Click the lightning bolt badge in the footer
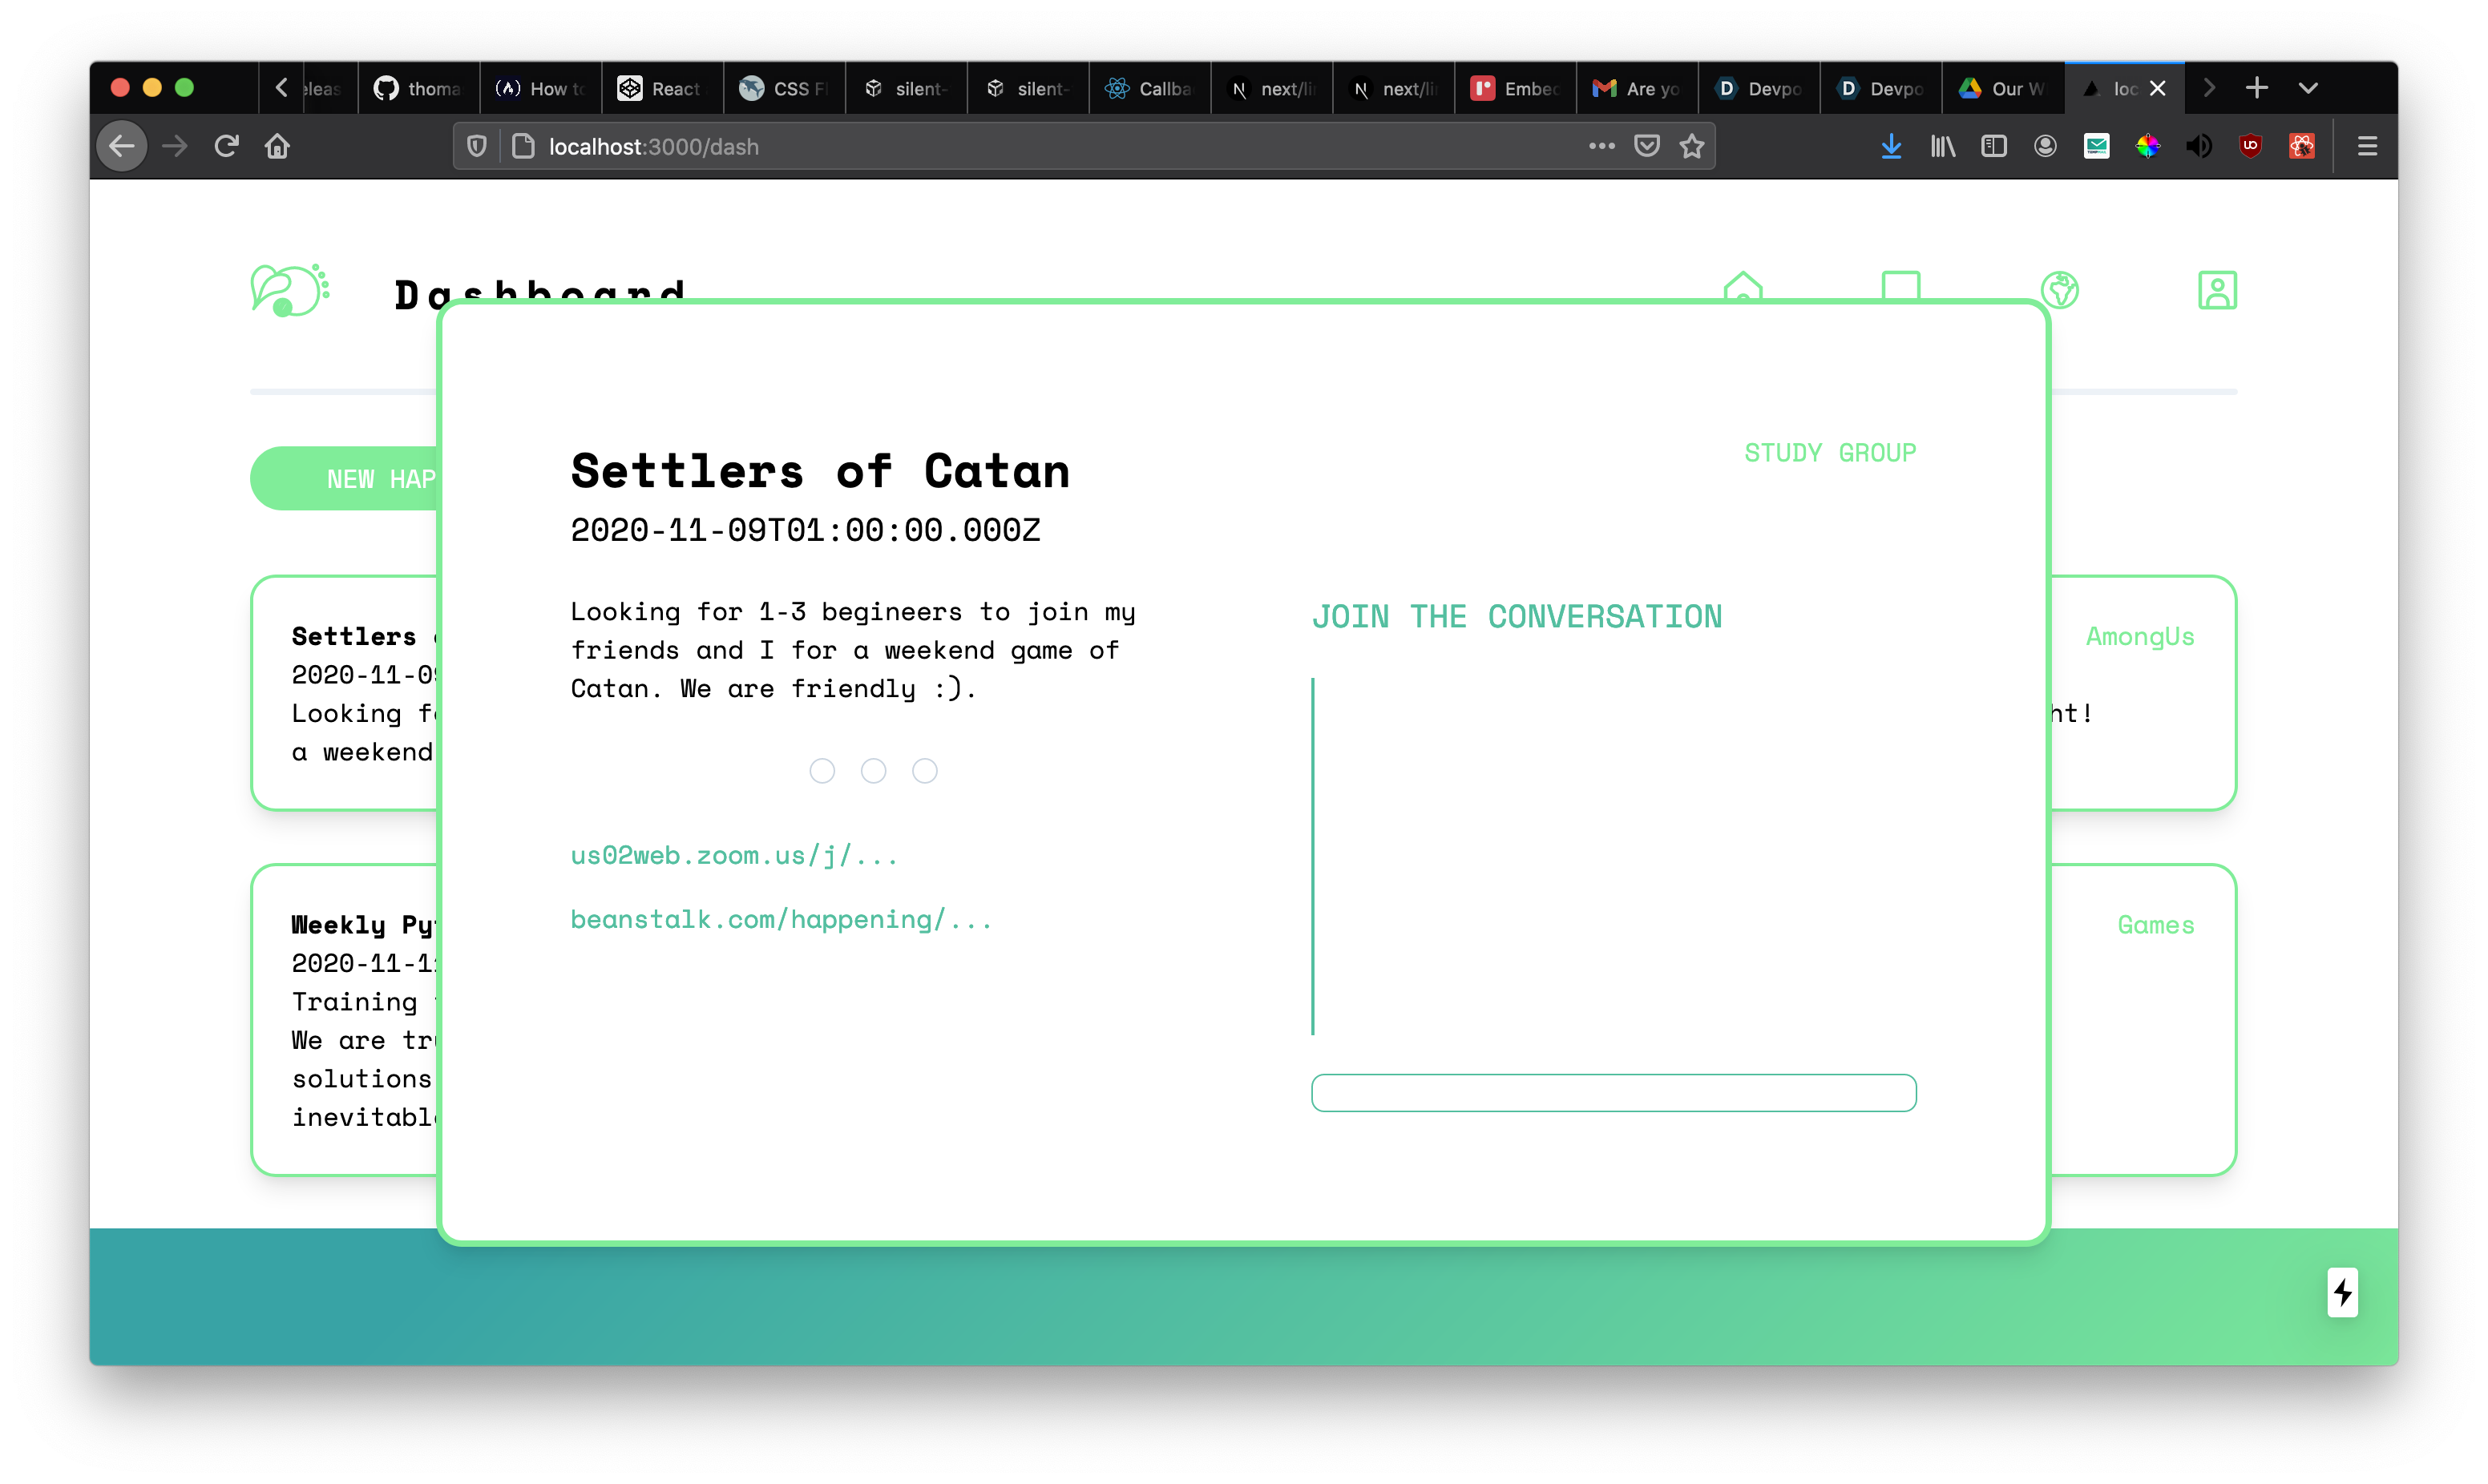Viewport: 2488px width, 1484px height. 2342,1292
